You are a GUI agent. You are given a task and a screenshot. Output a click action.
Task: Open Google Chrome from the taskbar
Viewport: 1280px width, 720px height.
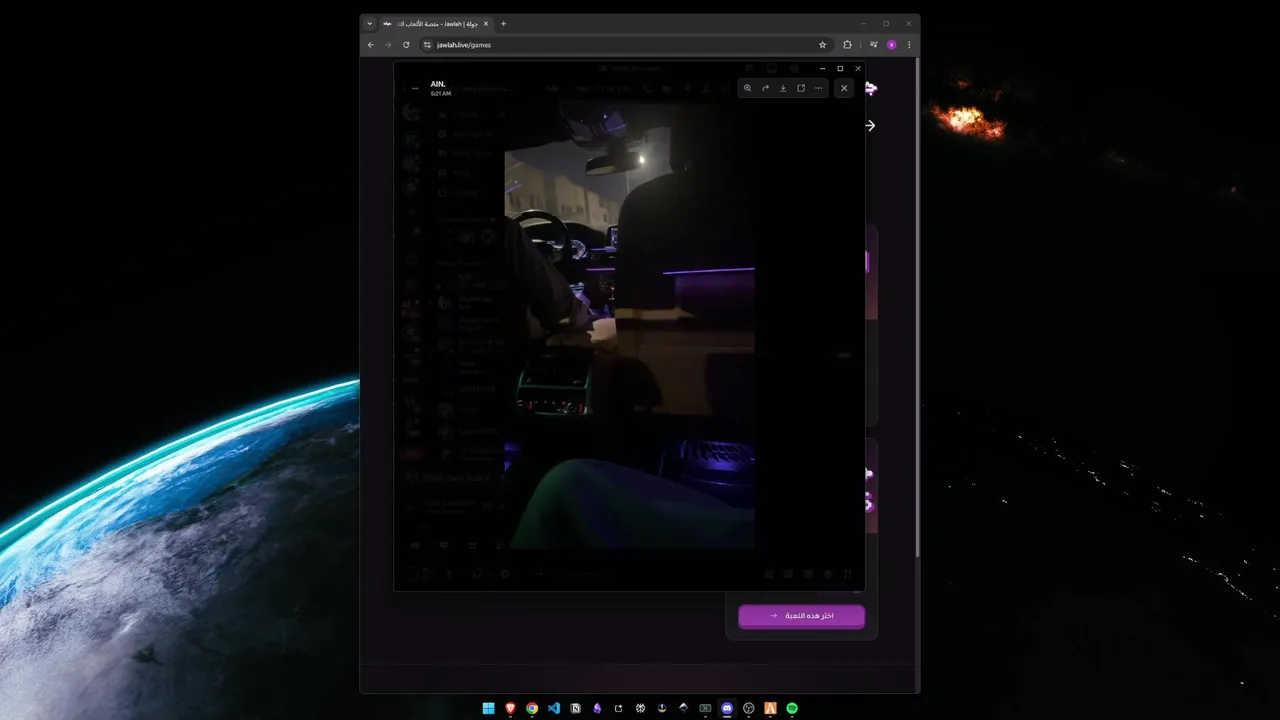tap(532, 708)
